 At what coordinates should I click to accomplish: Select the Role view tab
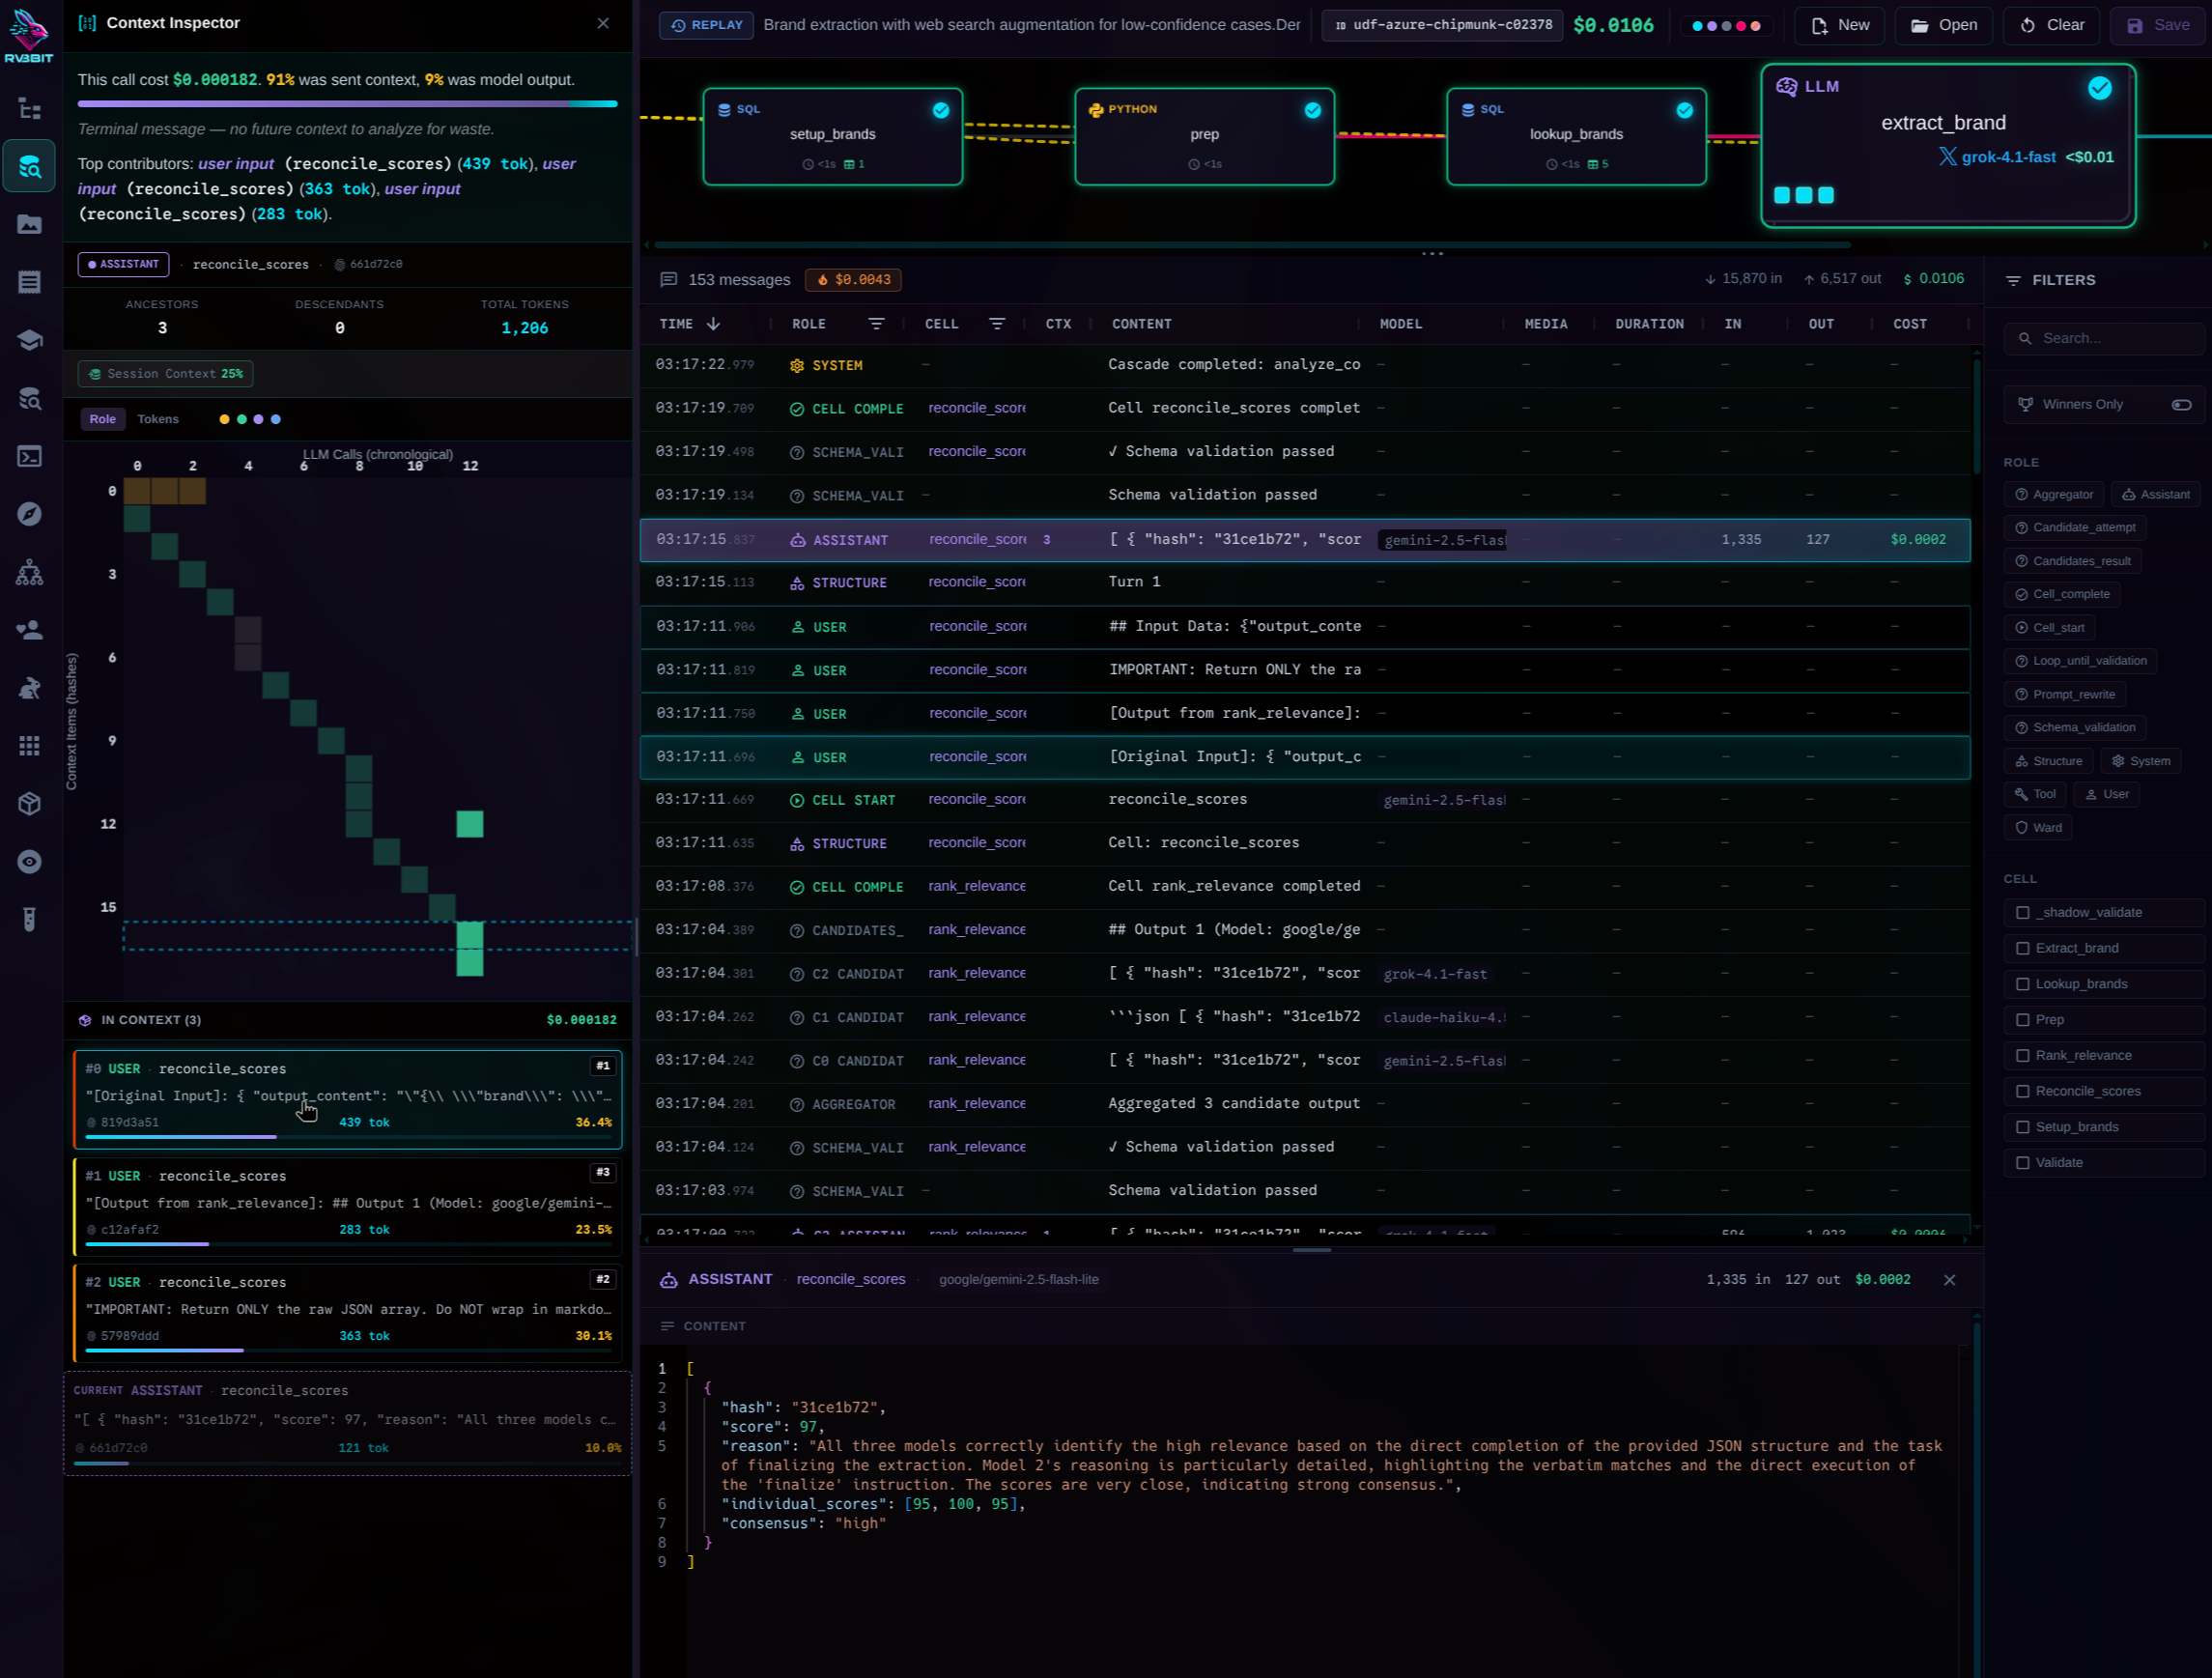102,419
